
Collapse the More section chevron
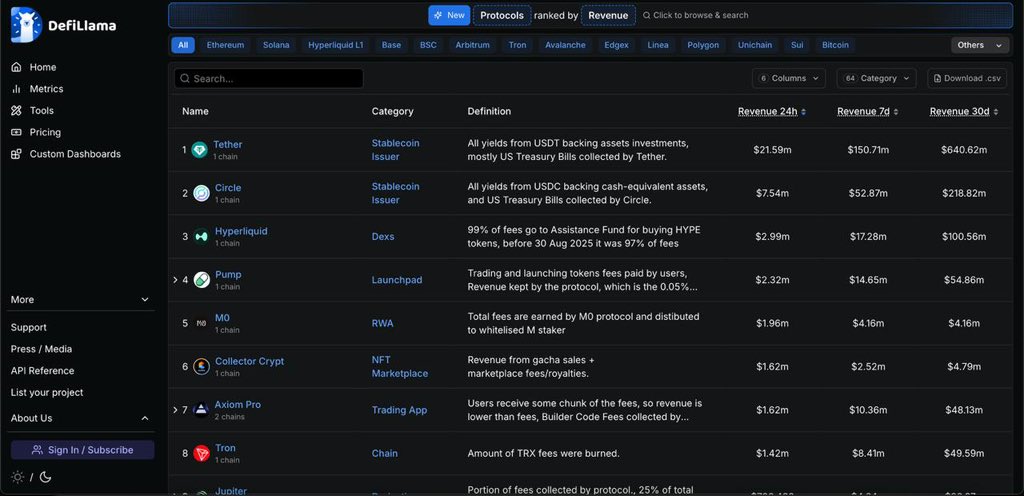145,300
